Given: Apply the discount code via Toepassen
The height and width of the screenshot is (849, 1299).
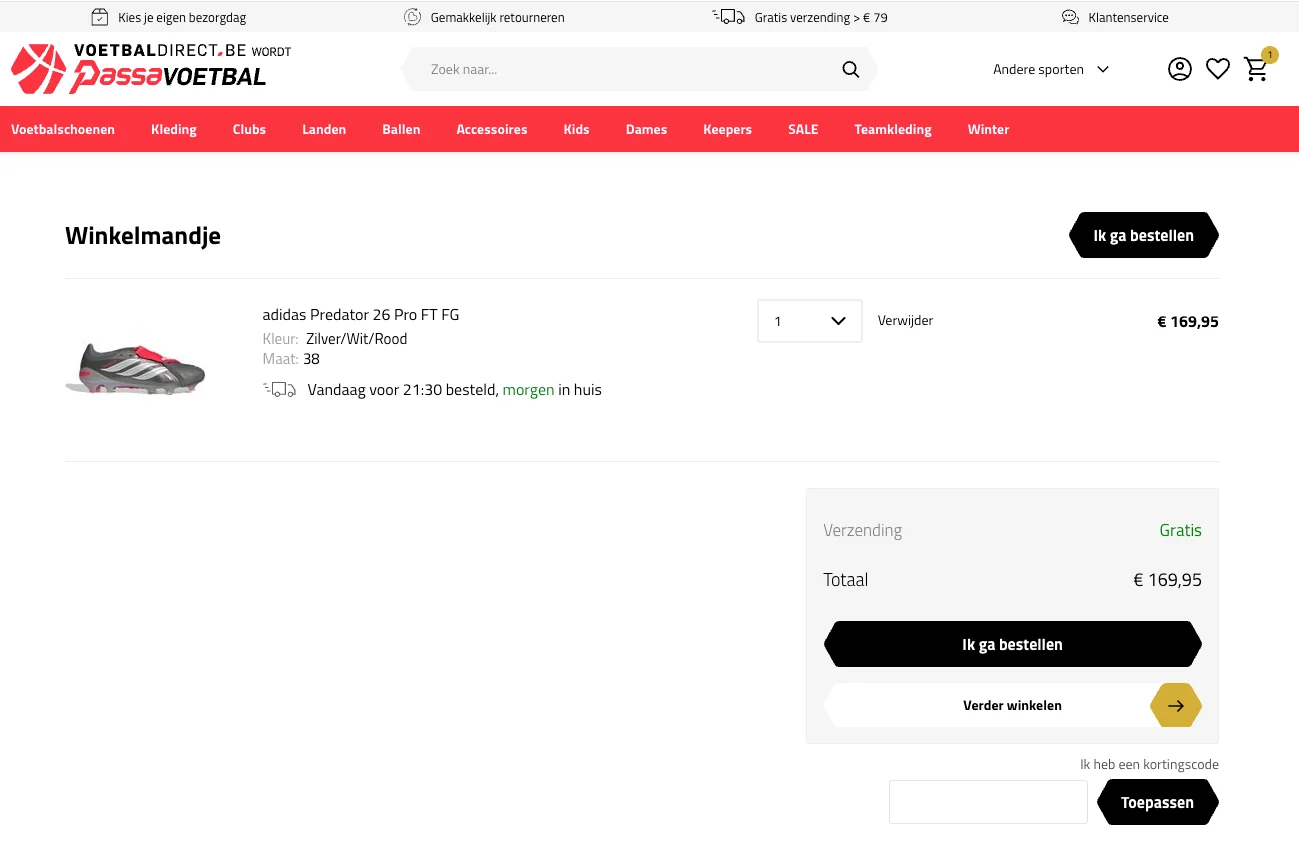Looking at the screenshot, I should point(1157,801).
